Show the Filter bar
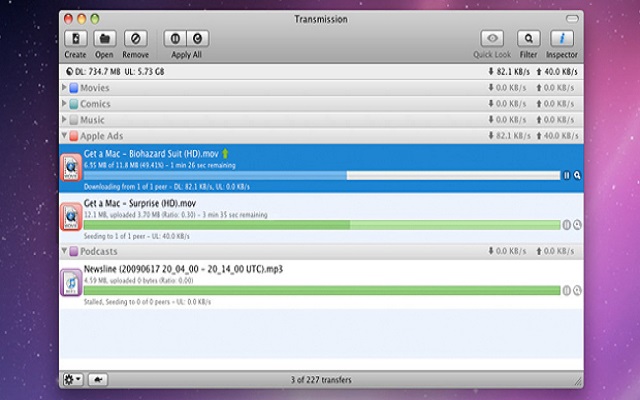 tap(529, 39)
